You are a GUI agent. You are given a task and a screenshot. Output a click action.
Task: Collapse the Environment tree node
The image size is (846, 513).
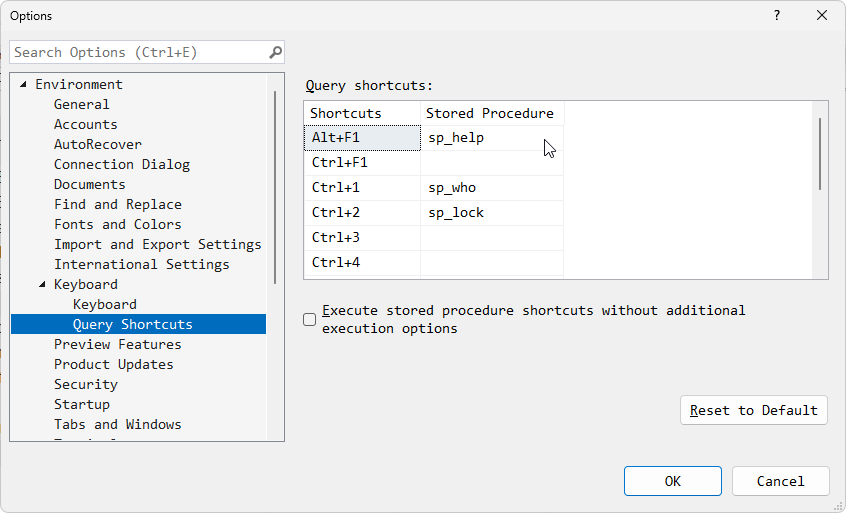[x=23, y=84]
